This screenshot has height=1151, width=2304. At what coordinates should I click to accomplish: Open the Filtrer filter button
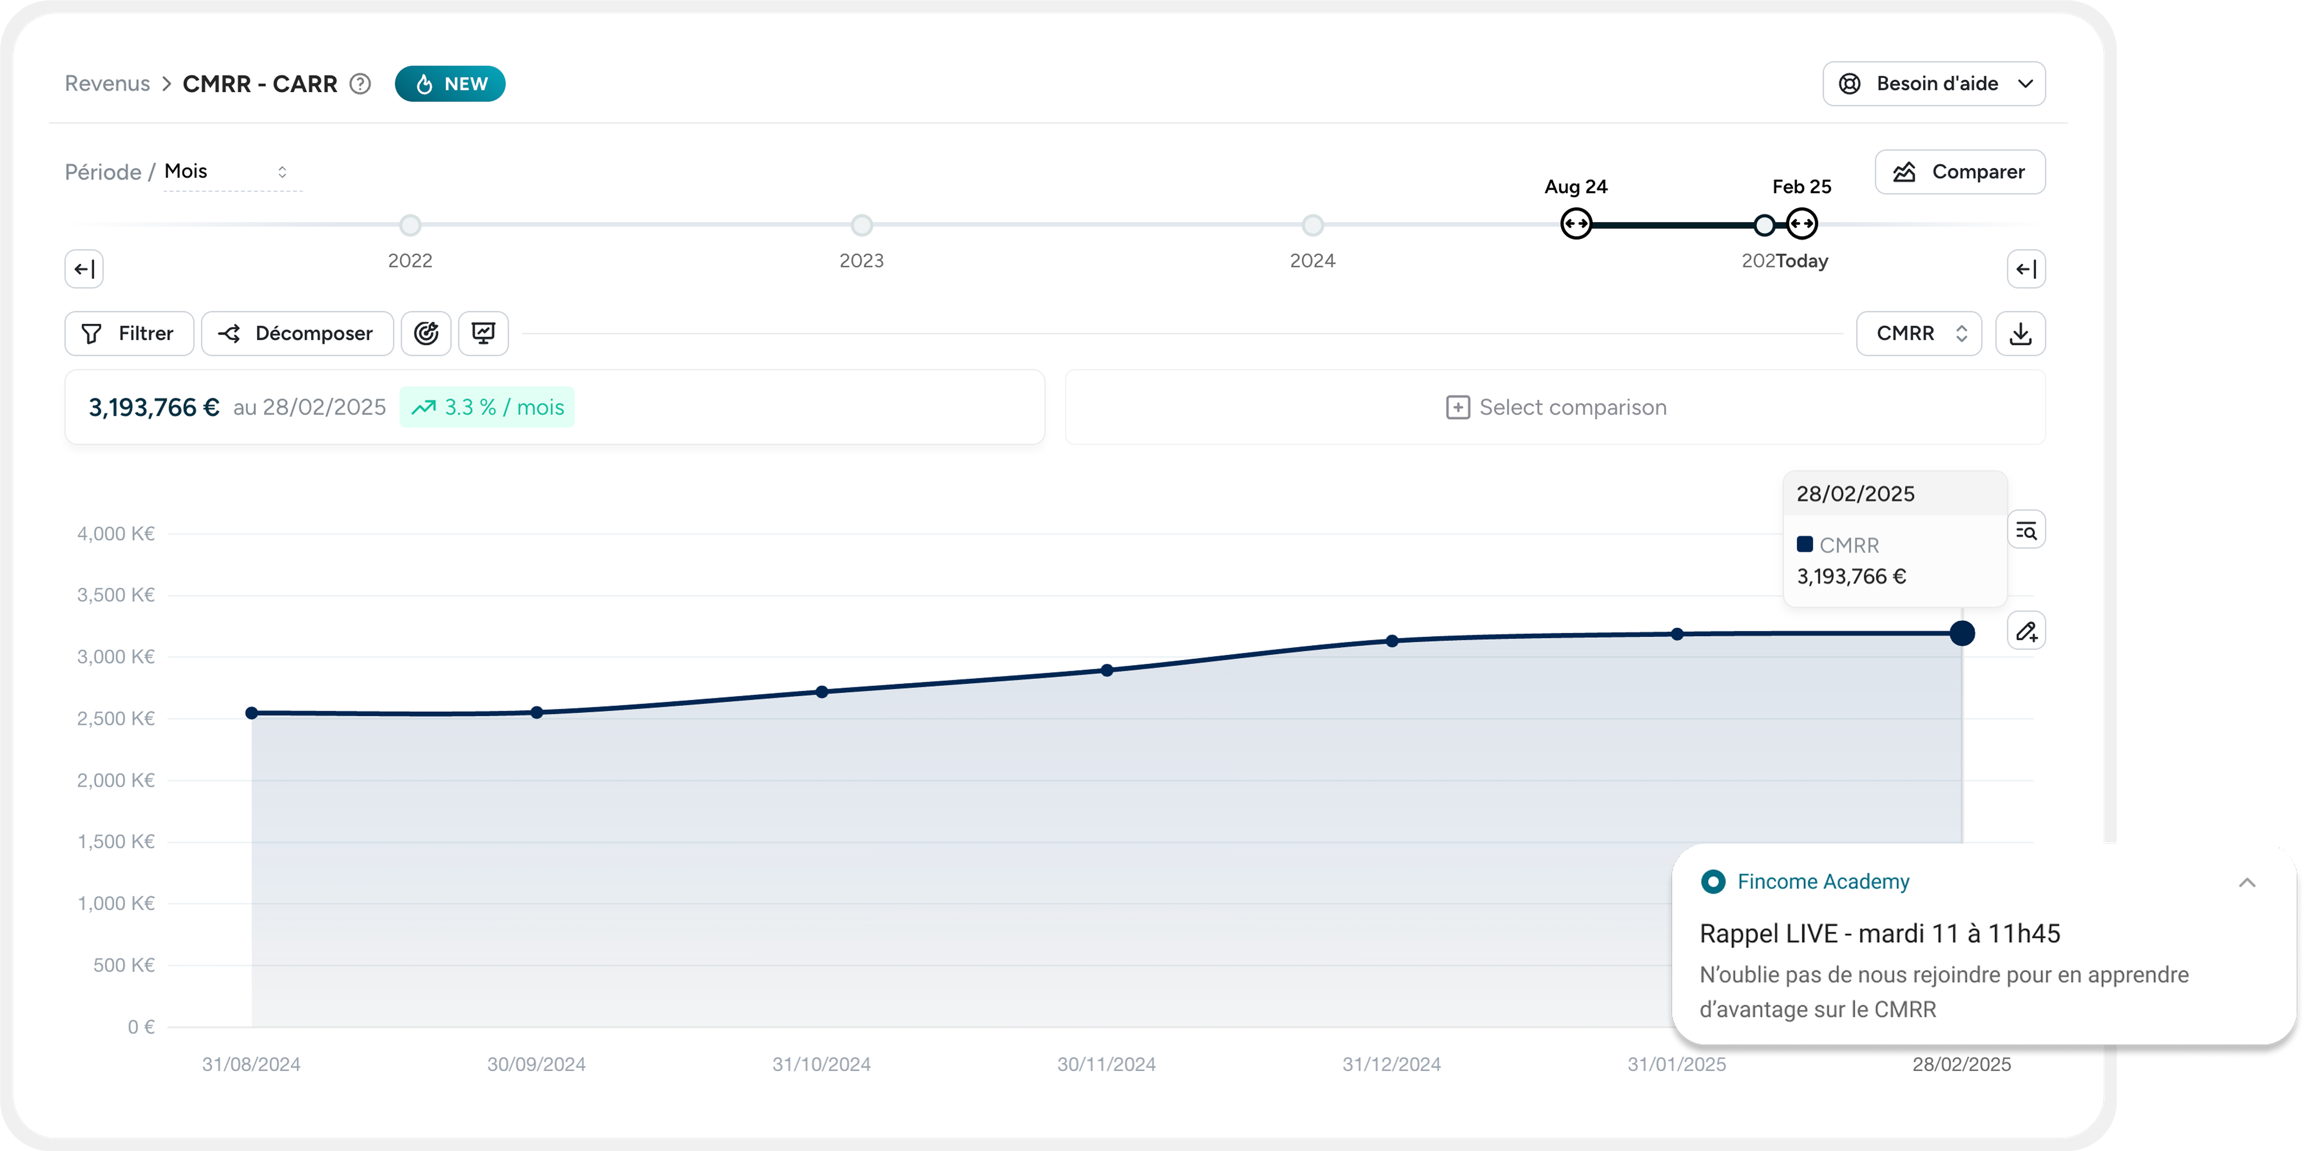click(x=129, y=333)
